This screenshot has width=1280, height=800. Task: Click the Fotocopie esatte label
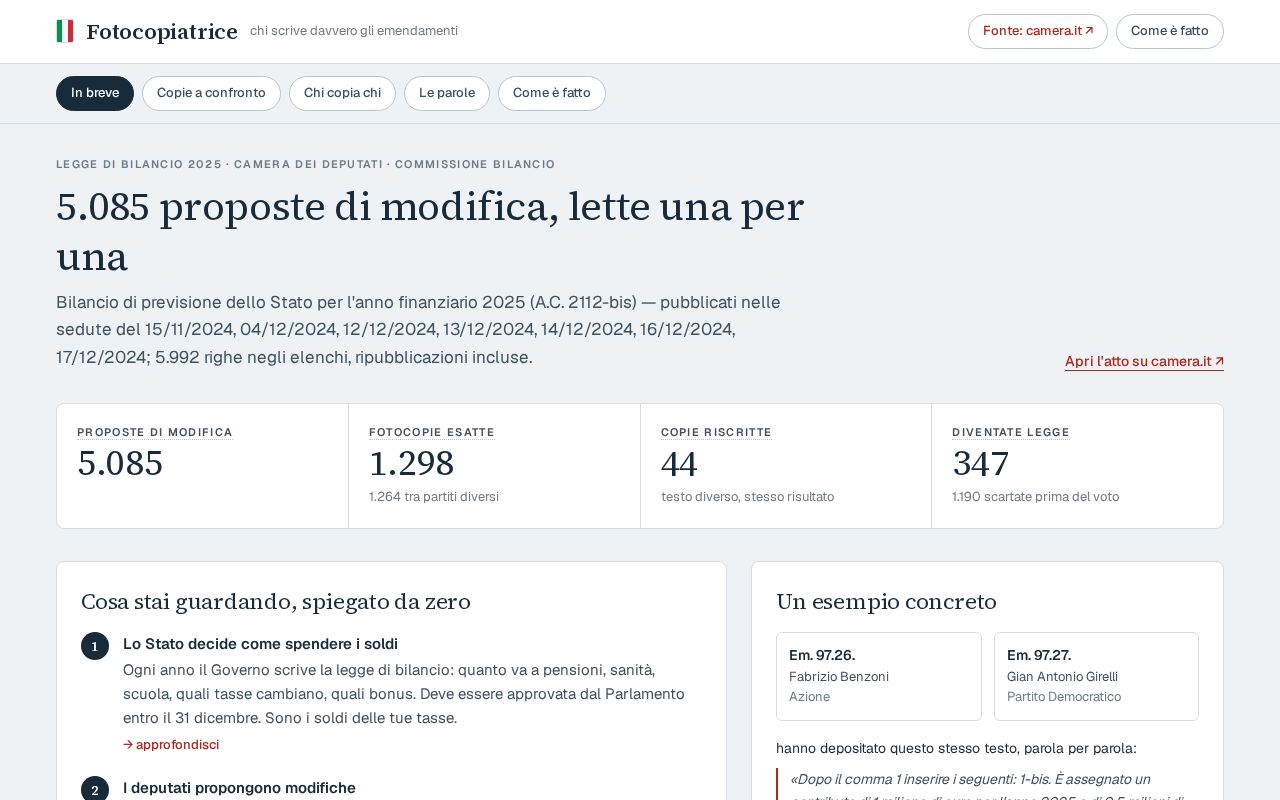(432, 432)
